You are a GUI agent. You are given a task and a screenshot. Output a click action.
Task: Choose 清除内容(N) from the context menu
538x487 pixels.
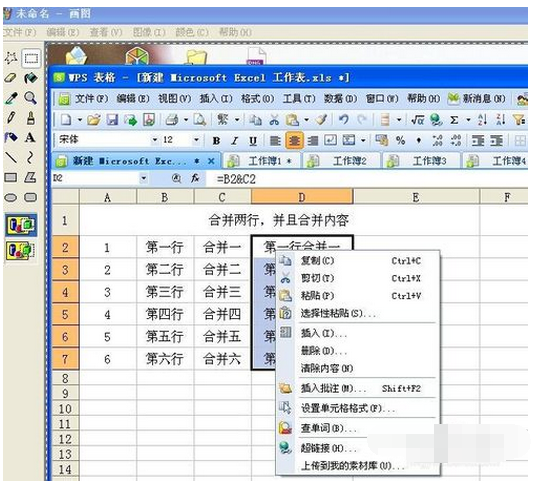pyautogui.click(x=358, y=369)
